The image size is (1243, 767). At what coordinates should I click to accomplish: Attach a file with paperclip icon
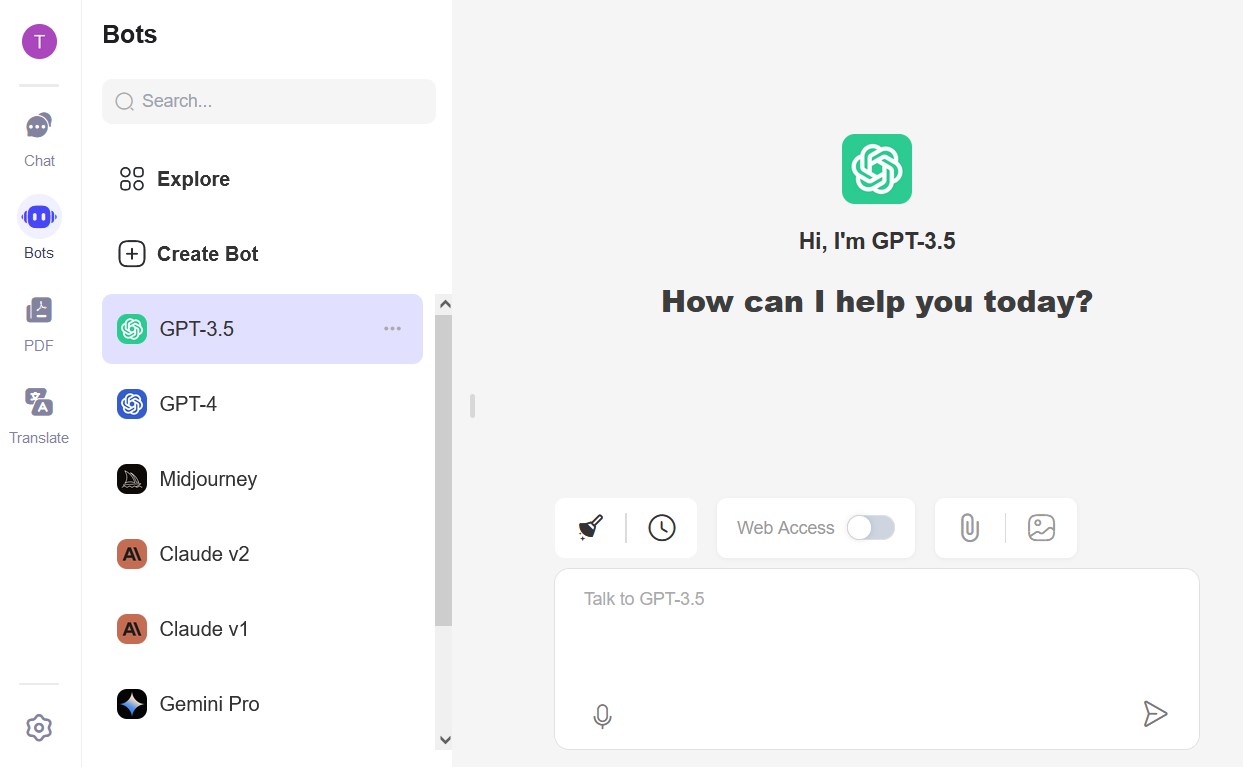point(970,528)
